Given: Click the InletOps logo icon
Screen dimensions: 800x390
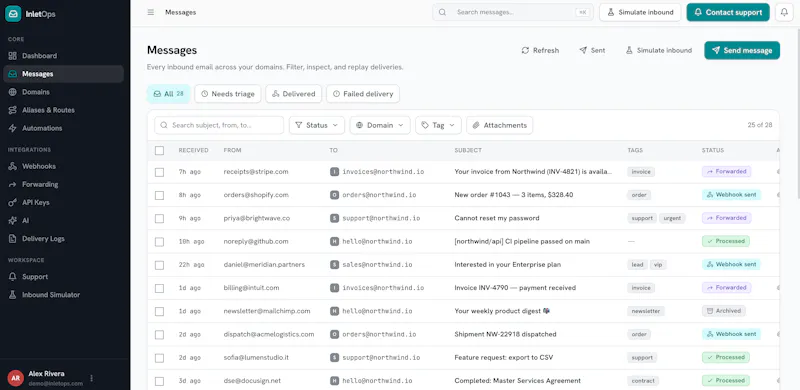Looking at the screenshot, I should point(13,13).
